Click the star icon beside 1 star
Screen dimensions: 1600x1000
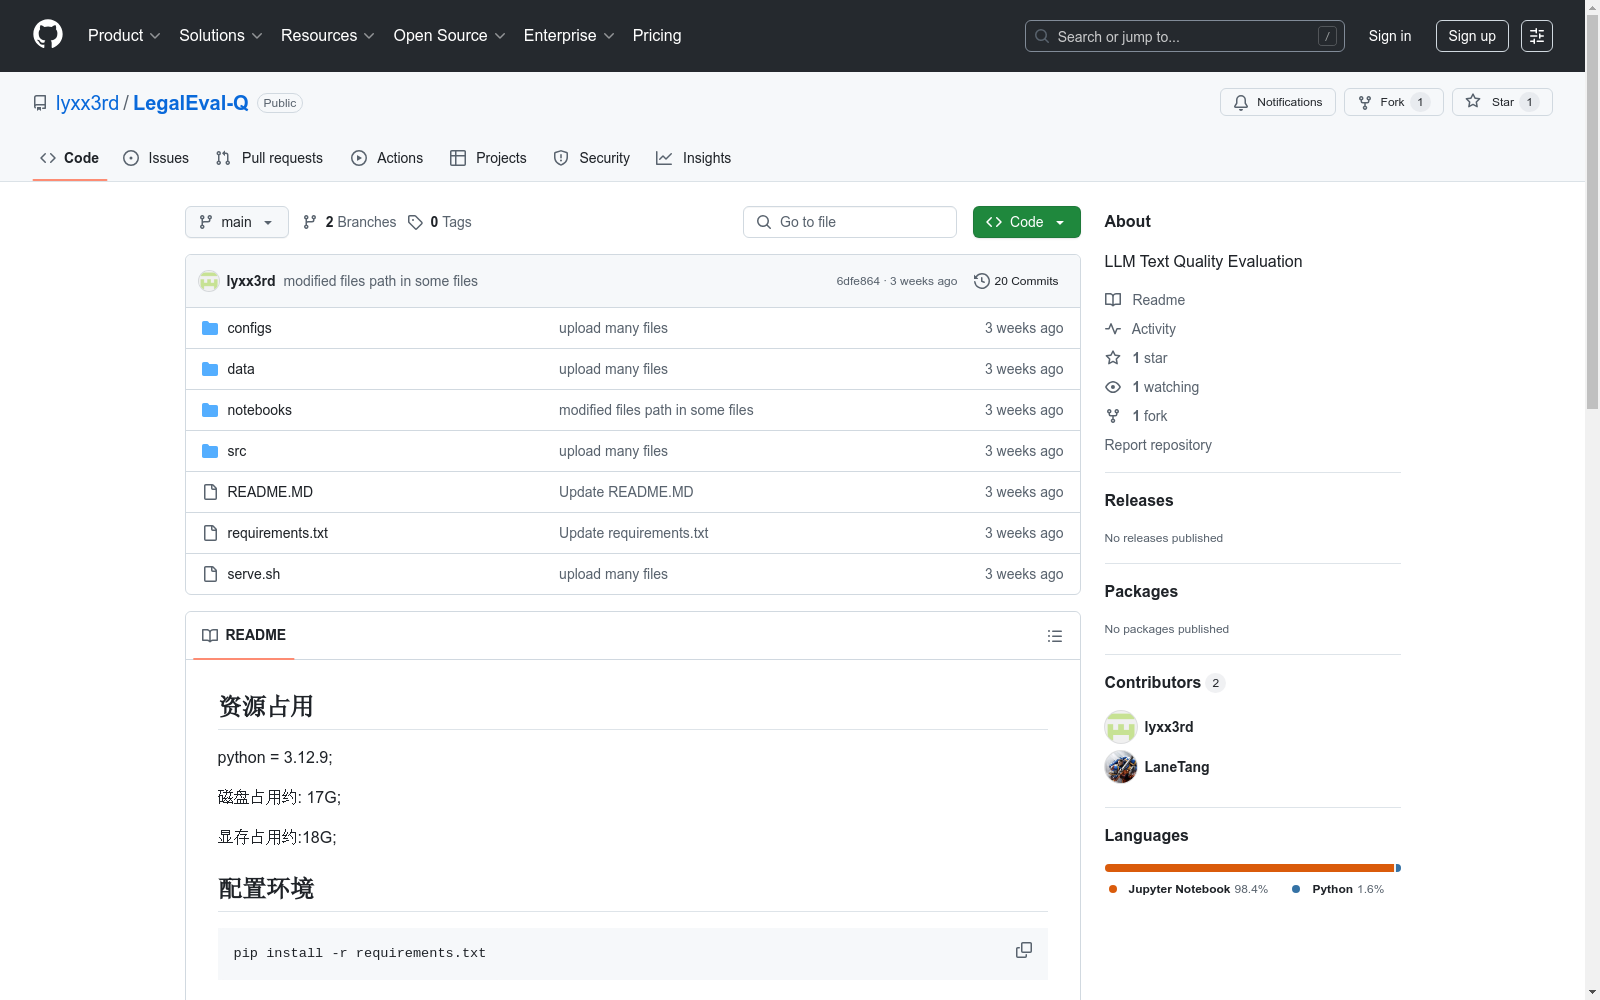1113,358
